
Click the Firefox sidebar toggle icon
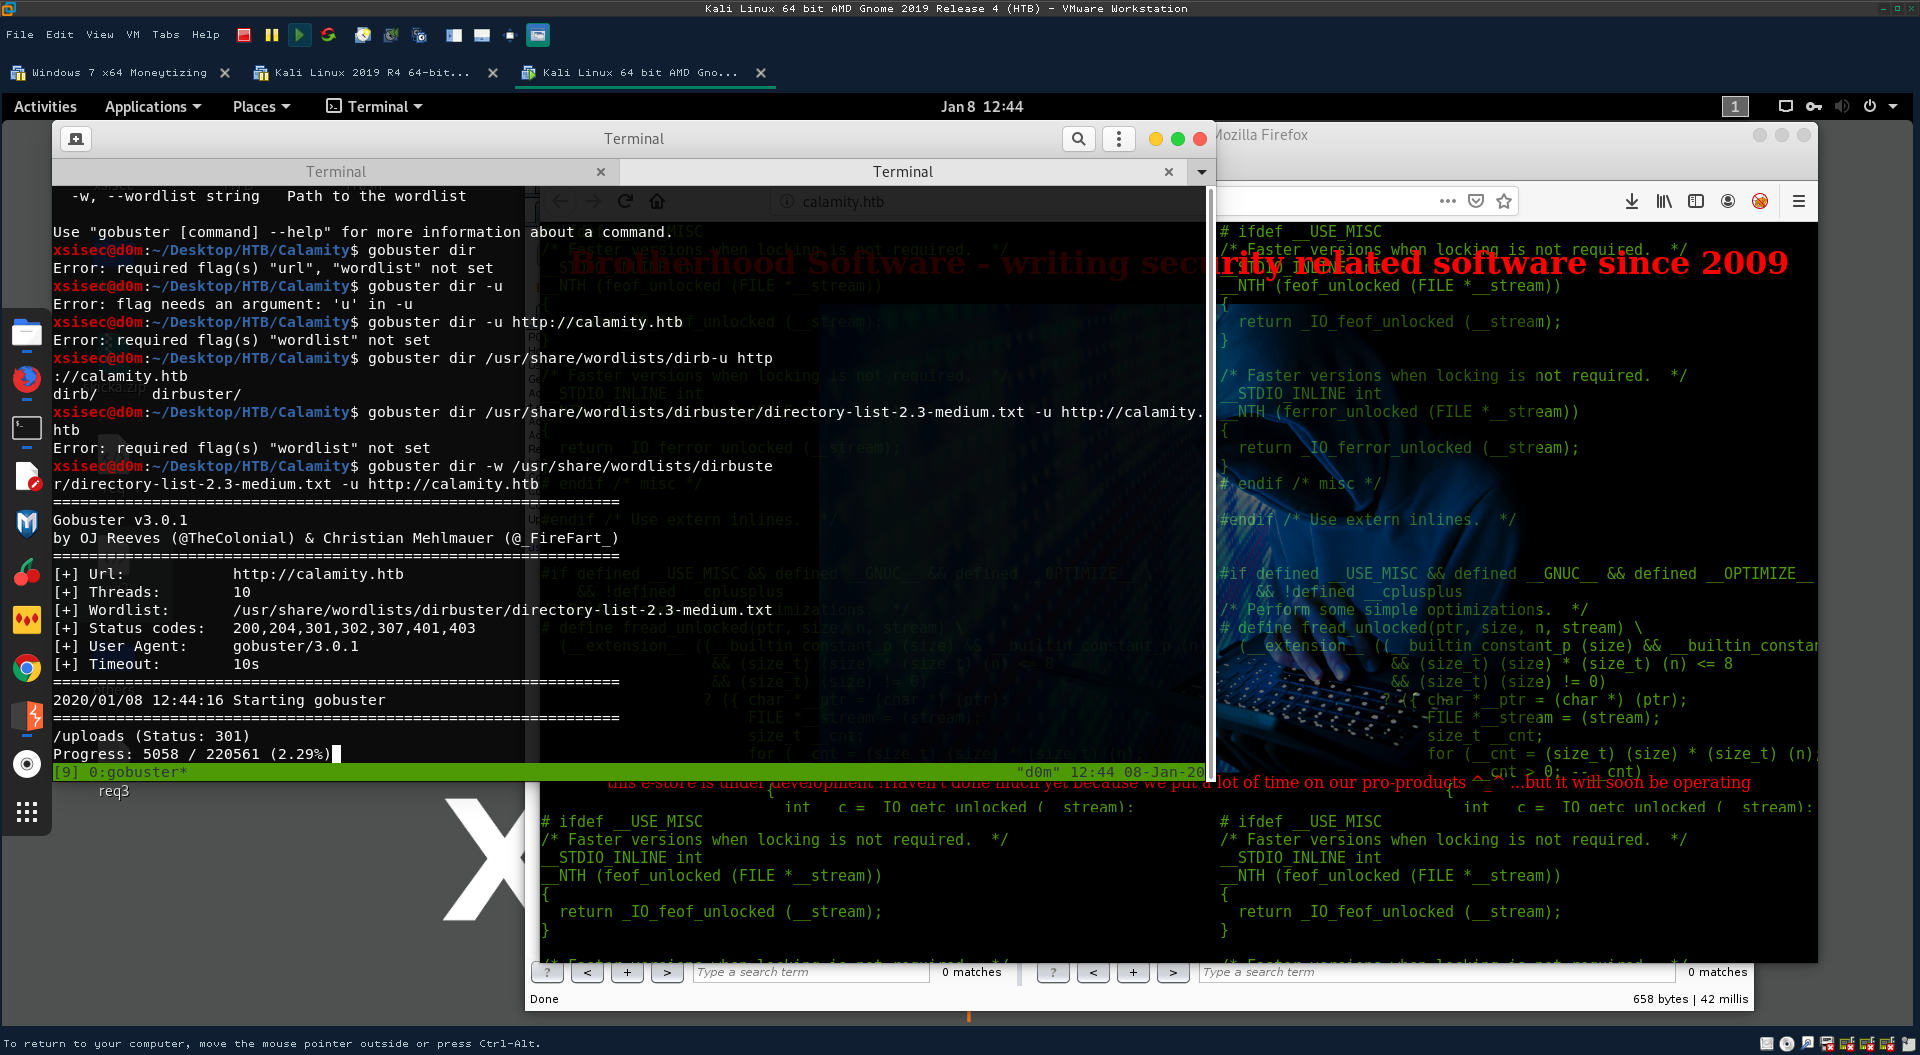coord(1696,201)
